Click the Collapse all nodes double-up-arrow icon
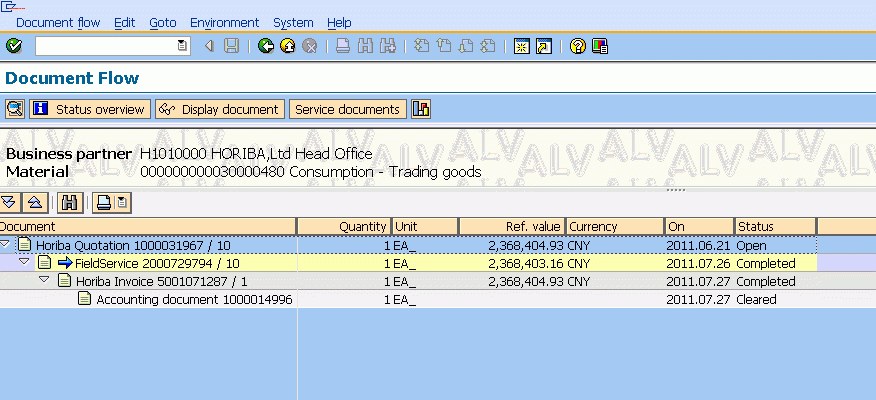 point(35,202)
